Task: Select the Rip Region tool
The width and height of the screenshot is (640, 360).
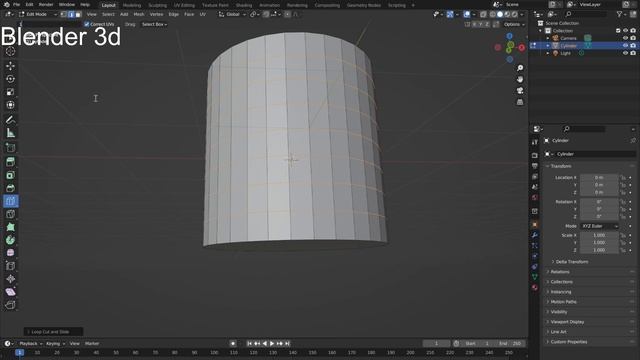Action: pyautogui.click(x=11, y=305)
